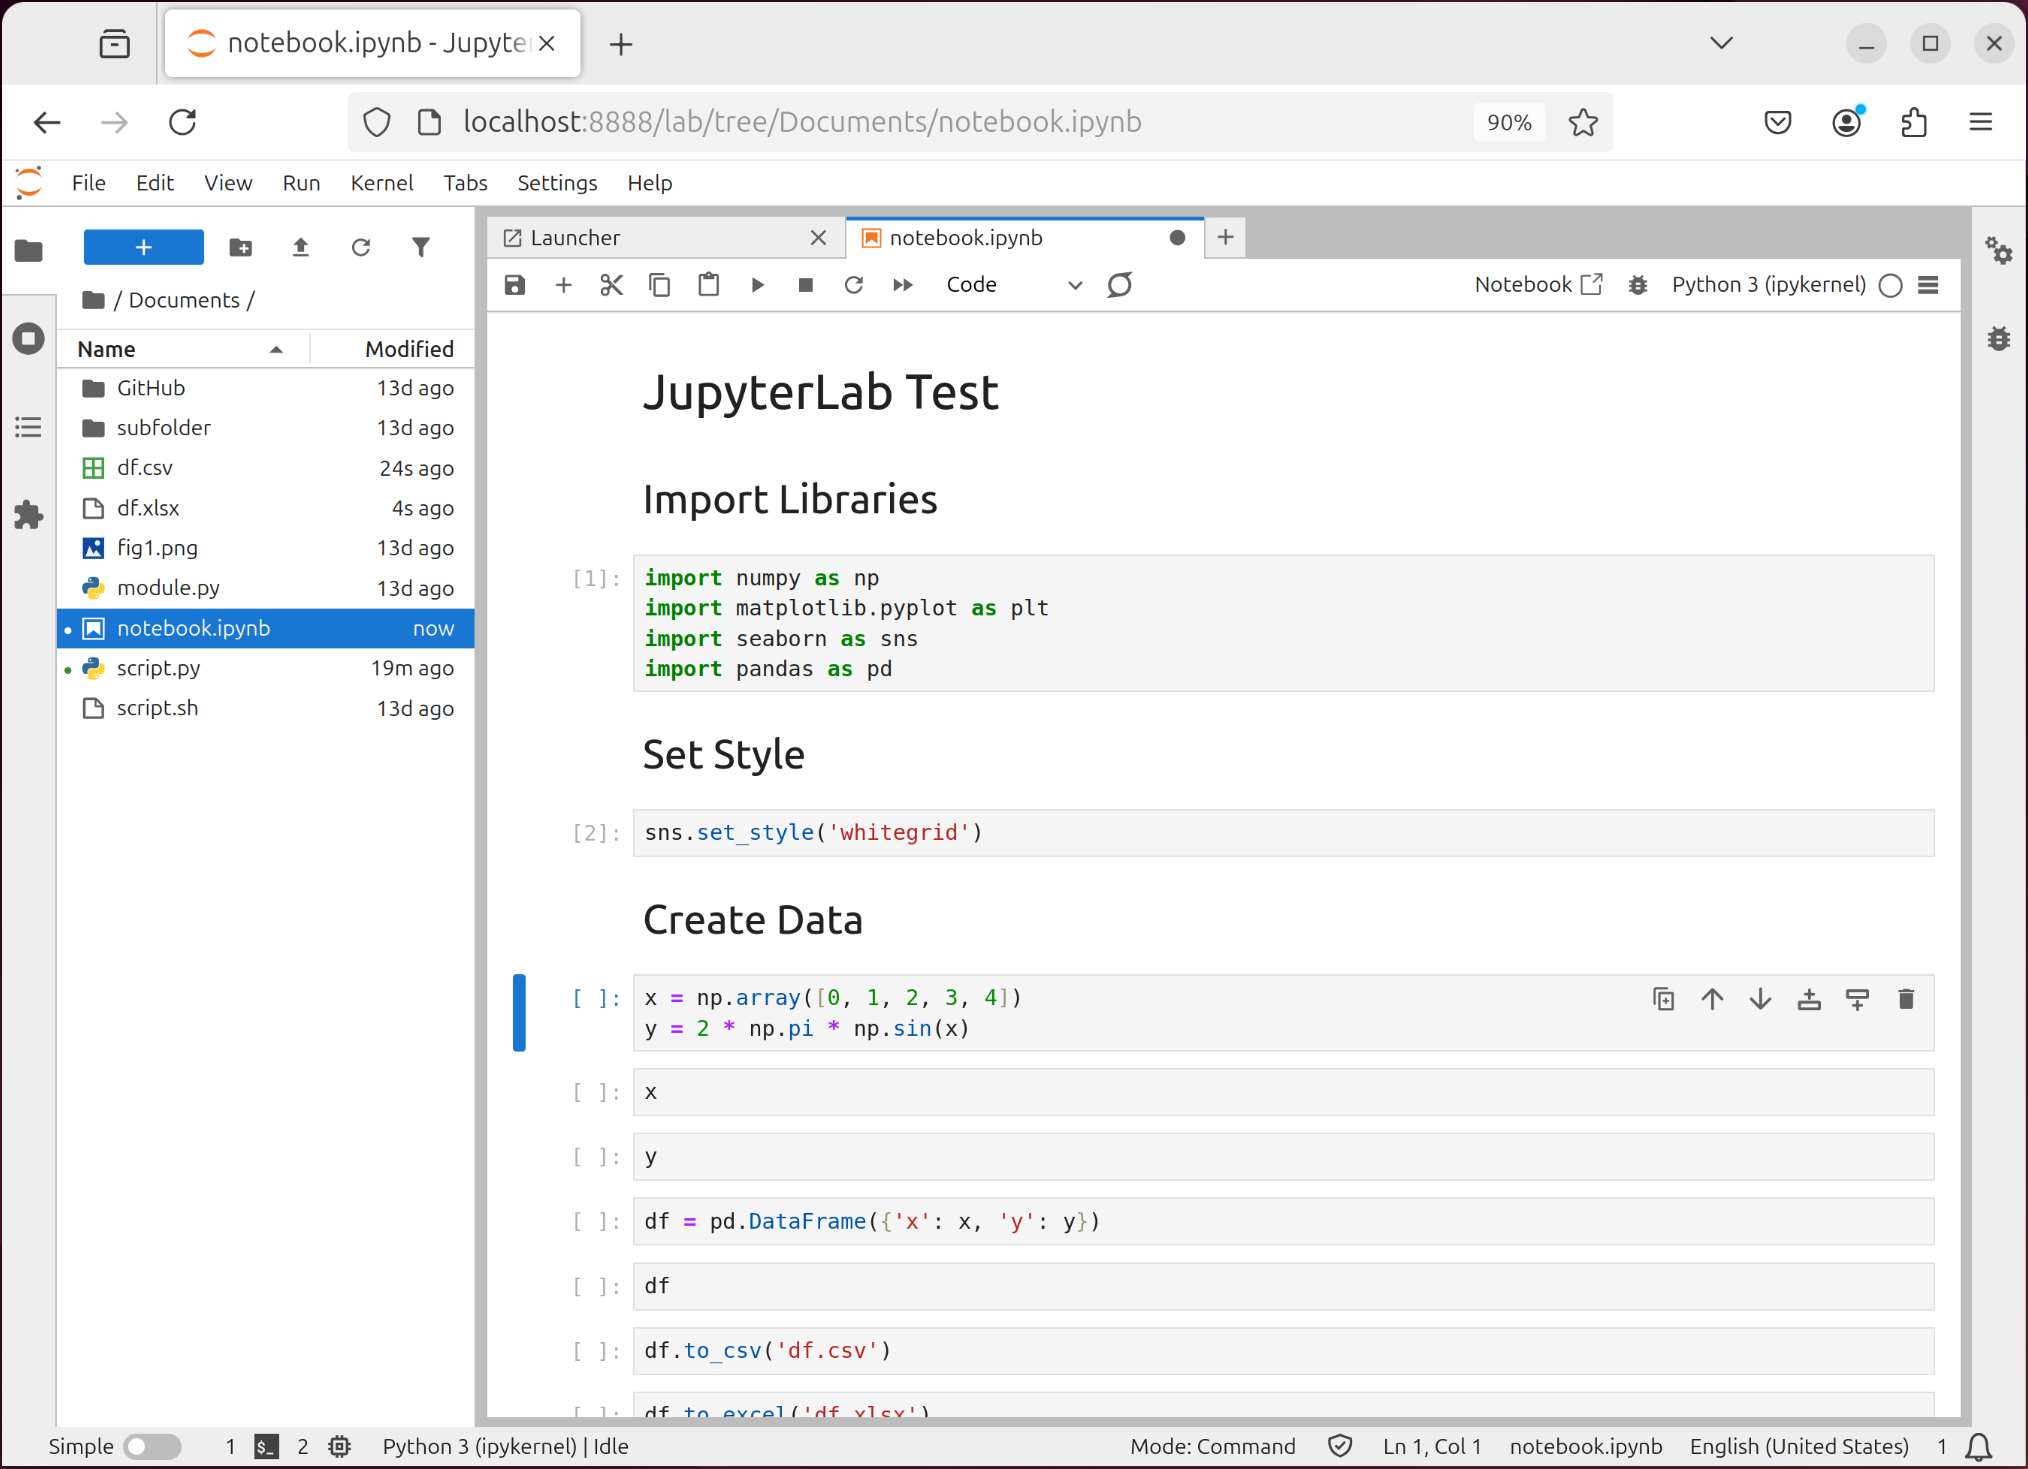The width and height of the screenshot is (2028, 1469).
Task: Interrupt the kernel with the stop icon
Action: (806, 285)
